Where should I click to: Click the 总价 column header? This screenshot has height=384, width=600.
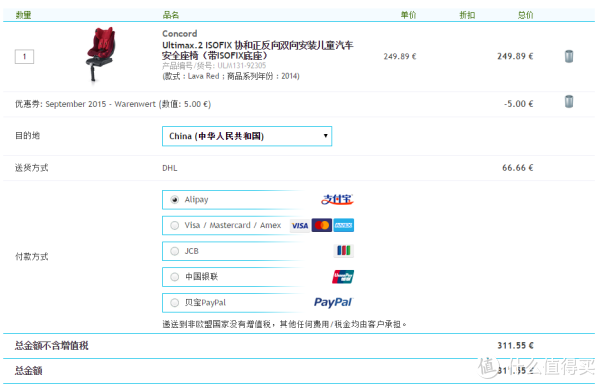coord(525,15)
